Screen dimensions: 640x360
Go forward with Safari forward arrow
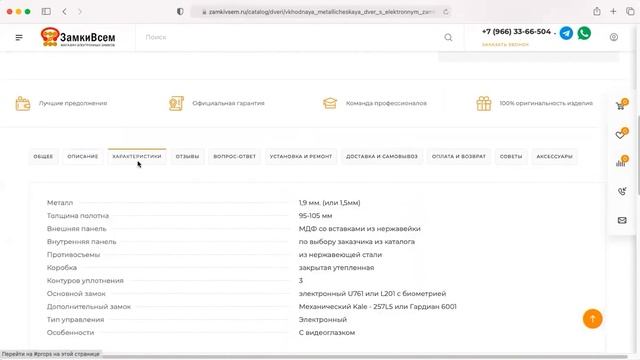click(80, 11)
